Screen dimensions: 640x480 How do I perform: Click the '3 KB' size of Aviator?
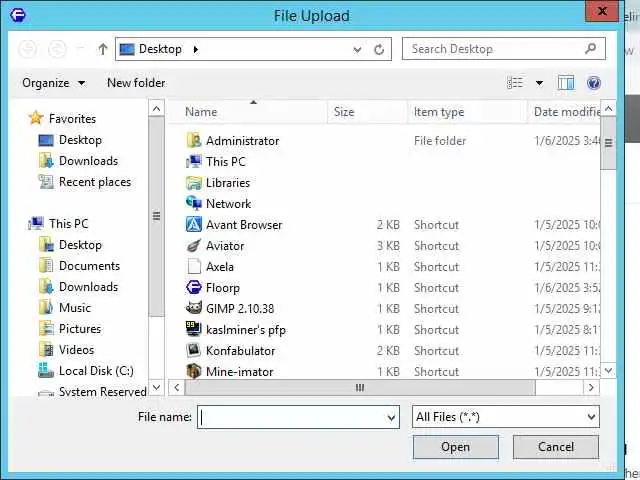(388, 246)
